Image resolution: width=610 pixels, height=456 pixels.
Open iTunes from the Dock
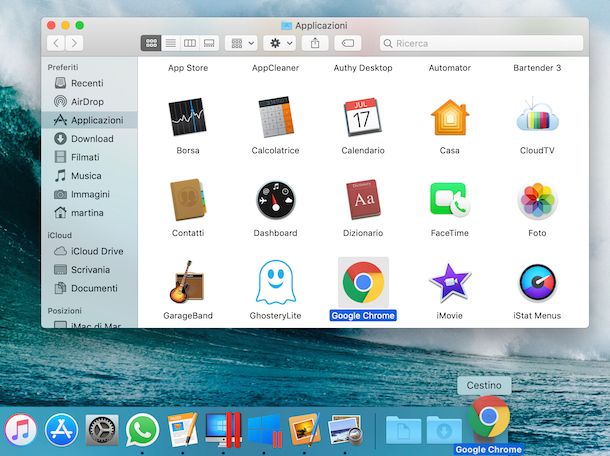21,430
